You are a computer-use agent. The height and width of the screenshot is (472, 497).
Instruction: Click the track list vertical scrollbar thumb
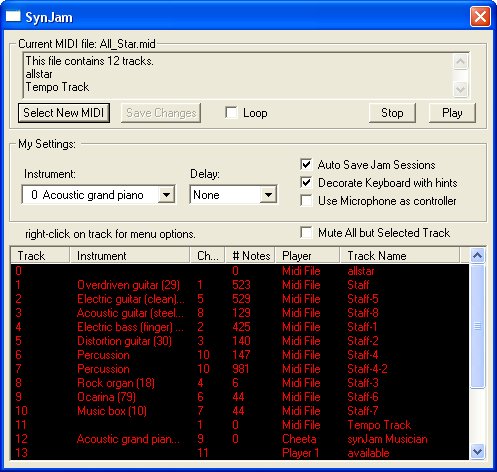click(477, 326)
